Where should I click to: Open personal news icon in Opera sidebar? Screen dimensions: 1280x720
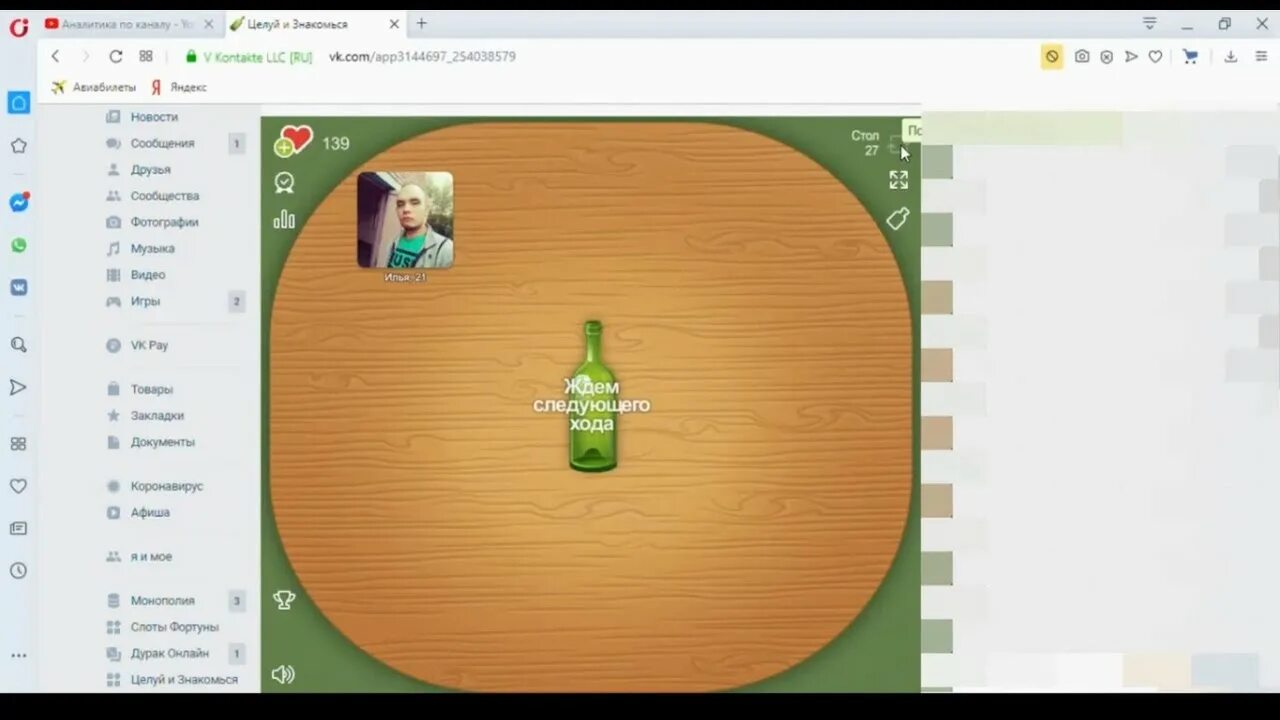coord(18,528)
